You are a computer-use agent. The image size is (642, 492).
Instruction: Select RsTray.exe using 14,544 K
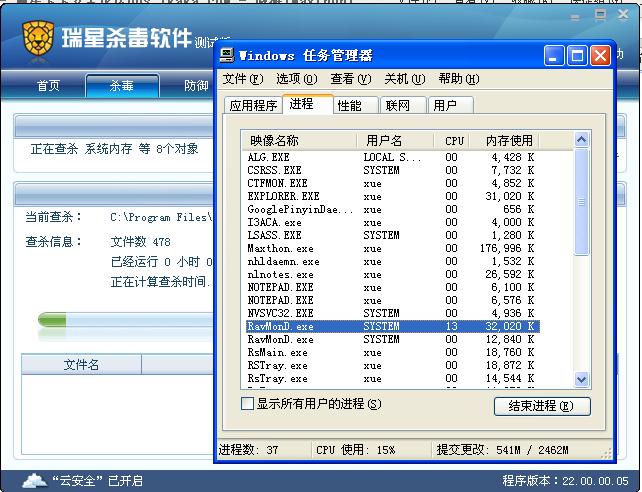coord(392,378)
